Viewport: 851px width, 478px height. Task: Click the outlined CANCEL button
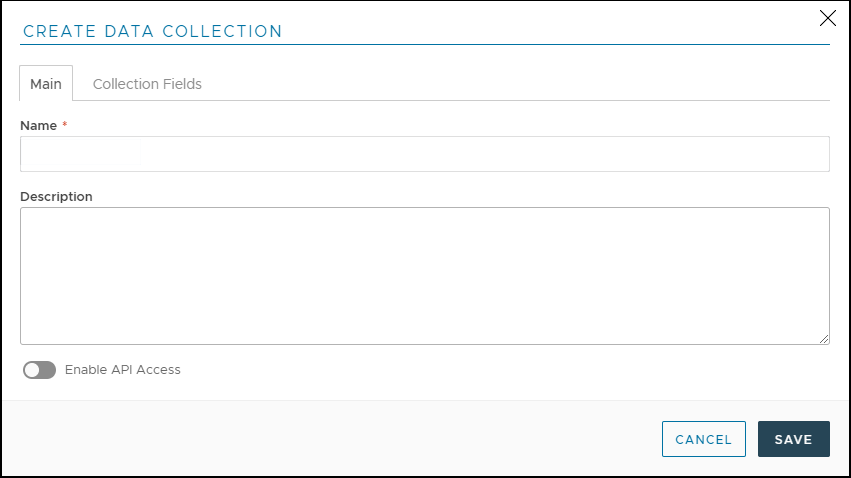703,439
